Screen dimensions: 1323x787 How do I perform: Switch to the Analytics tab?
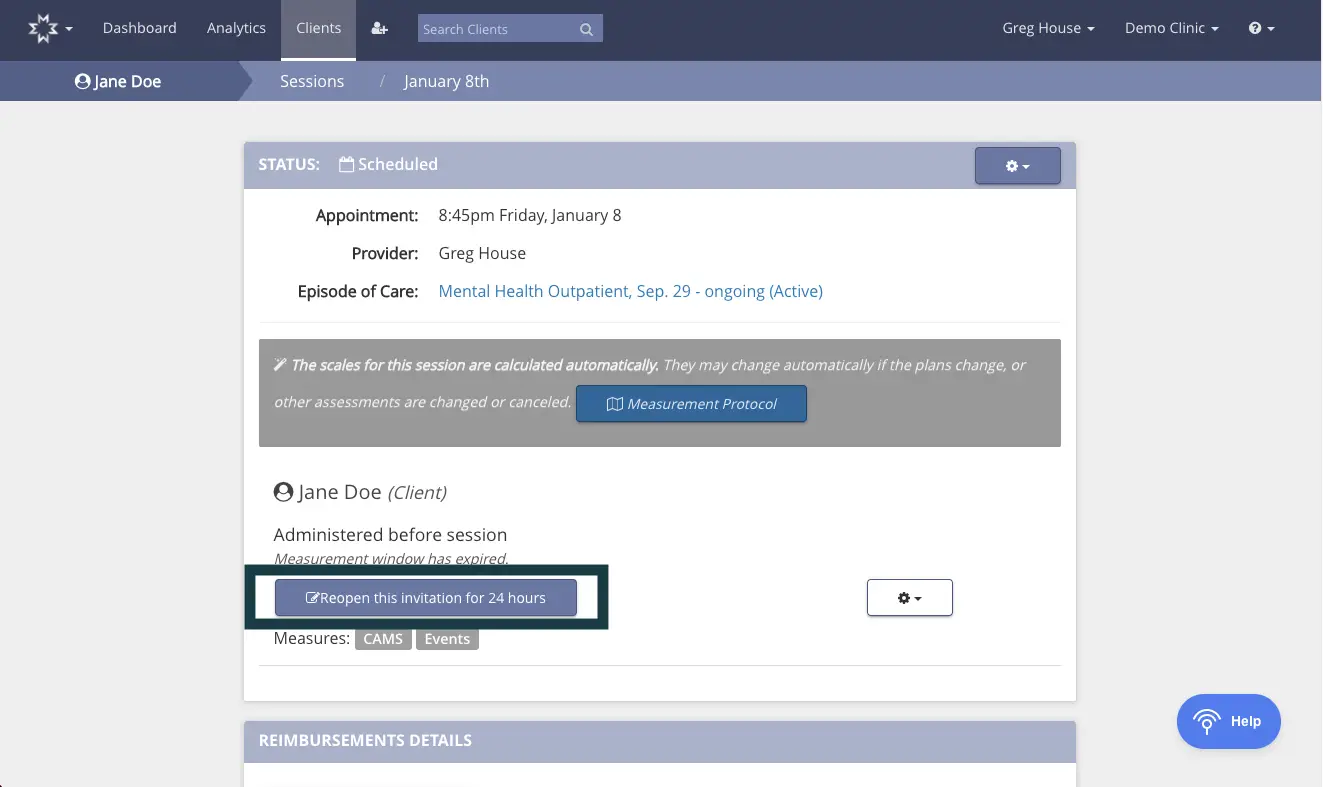click(236, 29)
